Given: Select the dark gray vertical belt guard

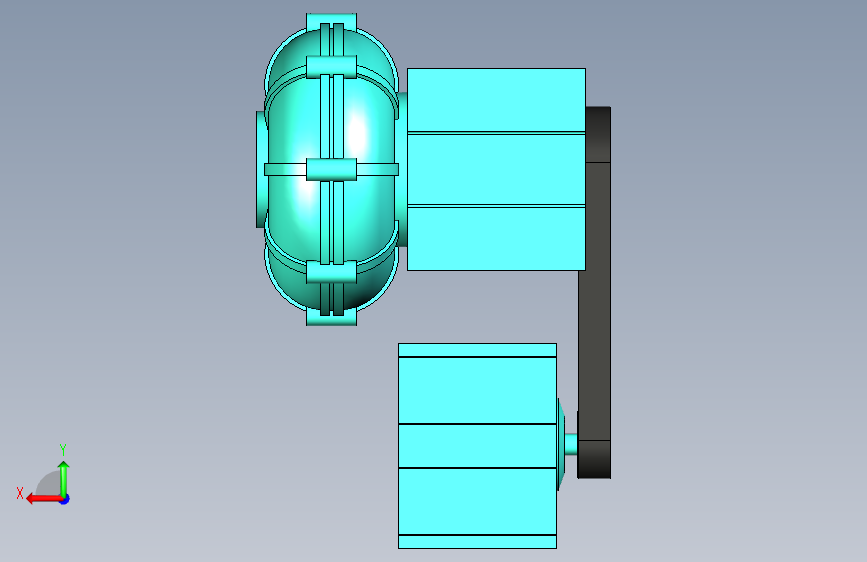Looking at the screenshot, I should coord(594,292).
